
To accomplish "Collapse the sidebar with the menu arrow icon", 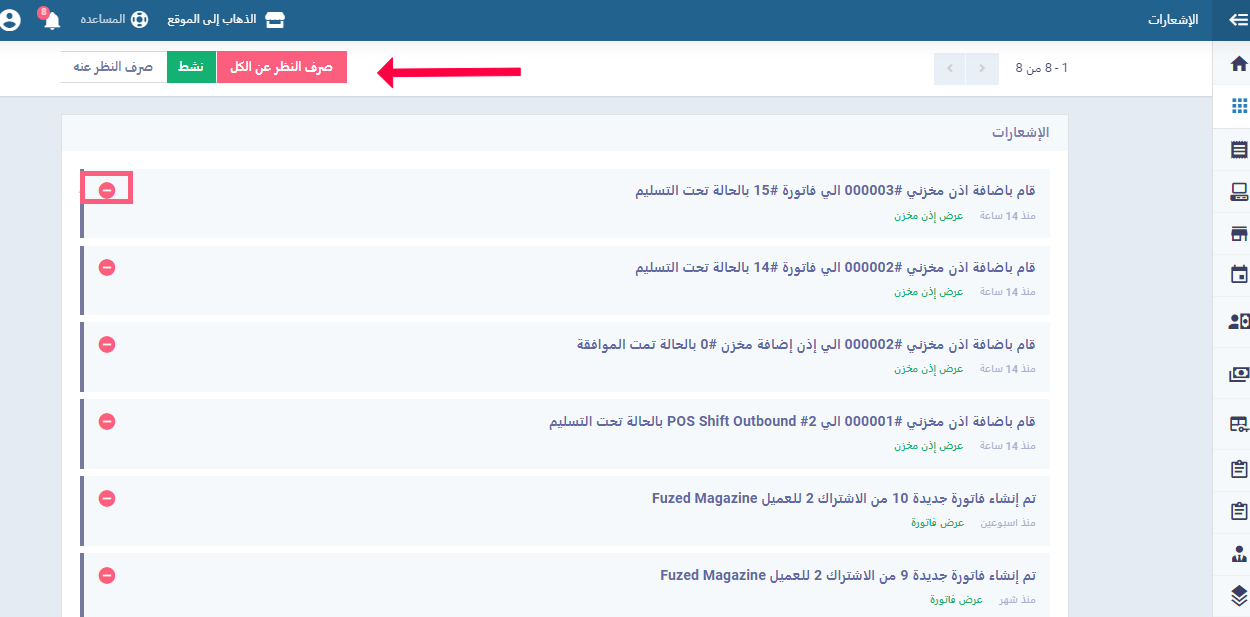I will 1237,20.
